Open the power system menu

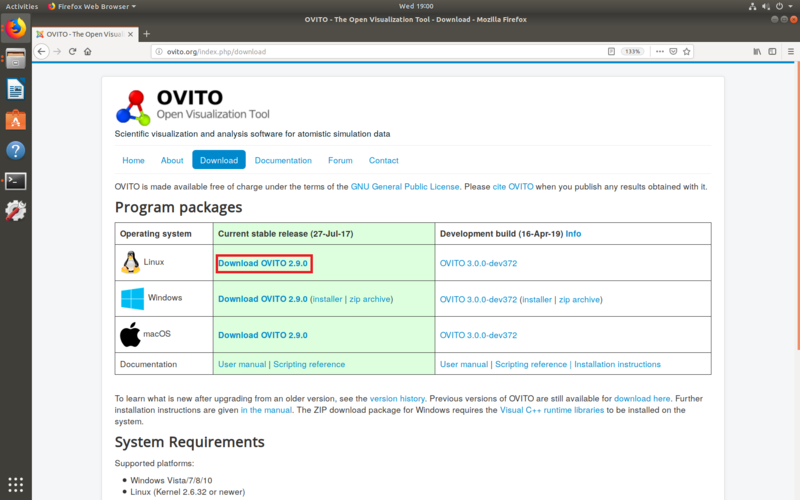click(779, 7)
